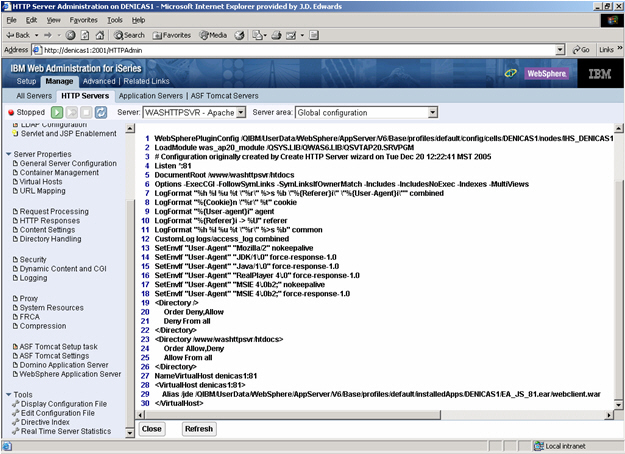This screenshot has width=625, height=454.
Task: Open the Display Configuration File tool
Action: (x=64, y=404)
